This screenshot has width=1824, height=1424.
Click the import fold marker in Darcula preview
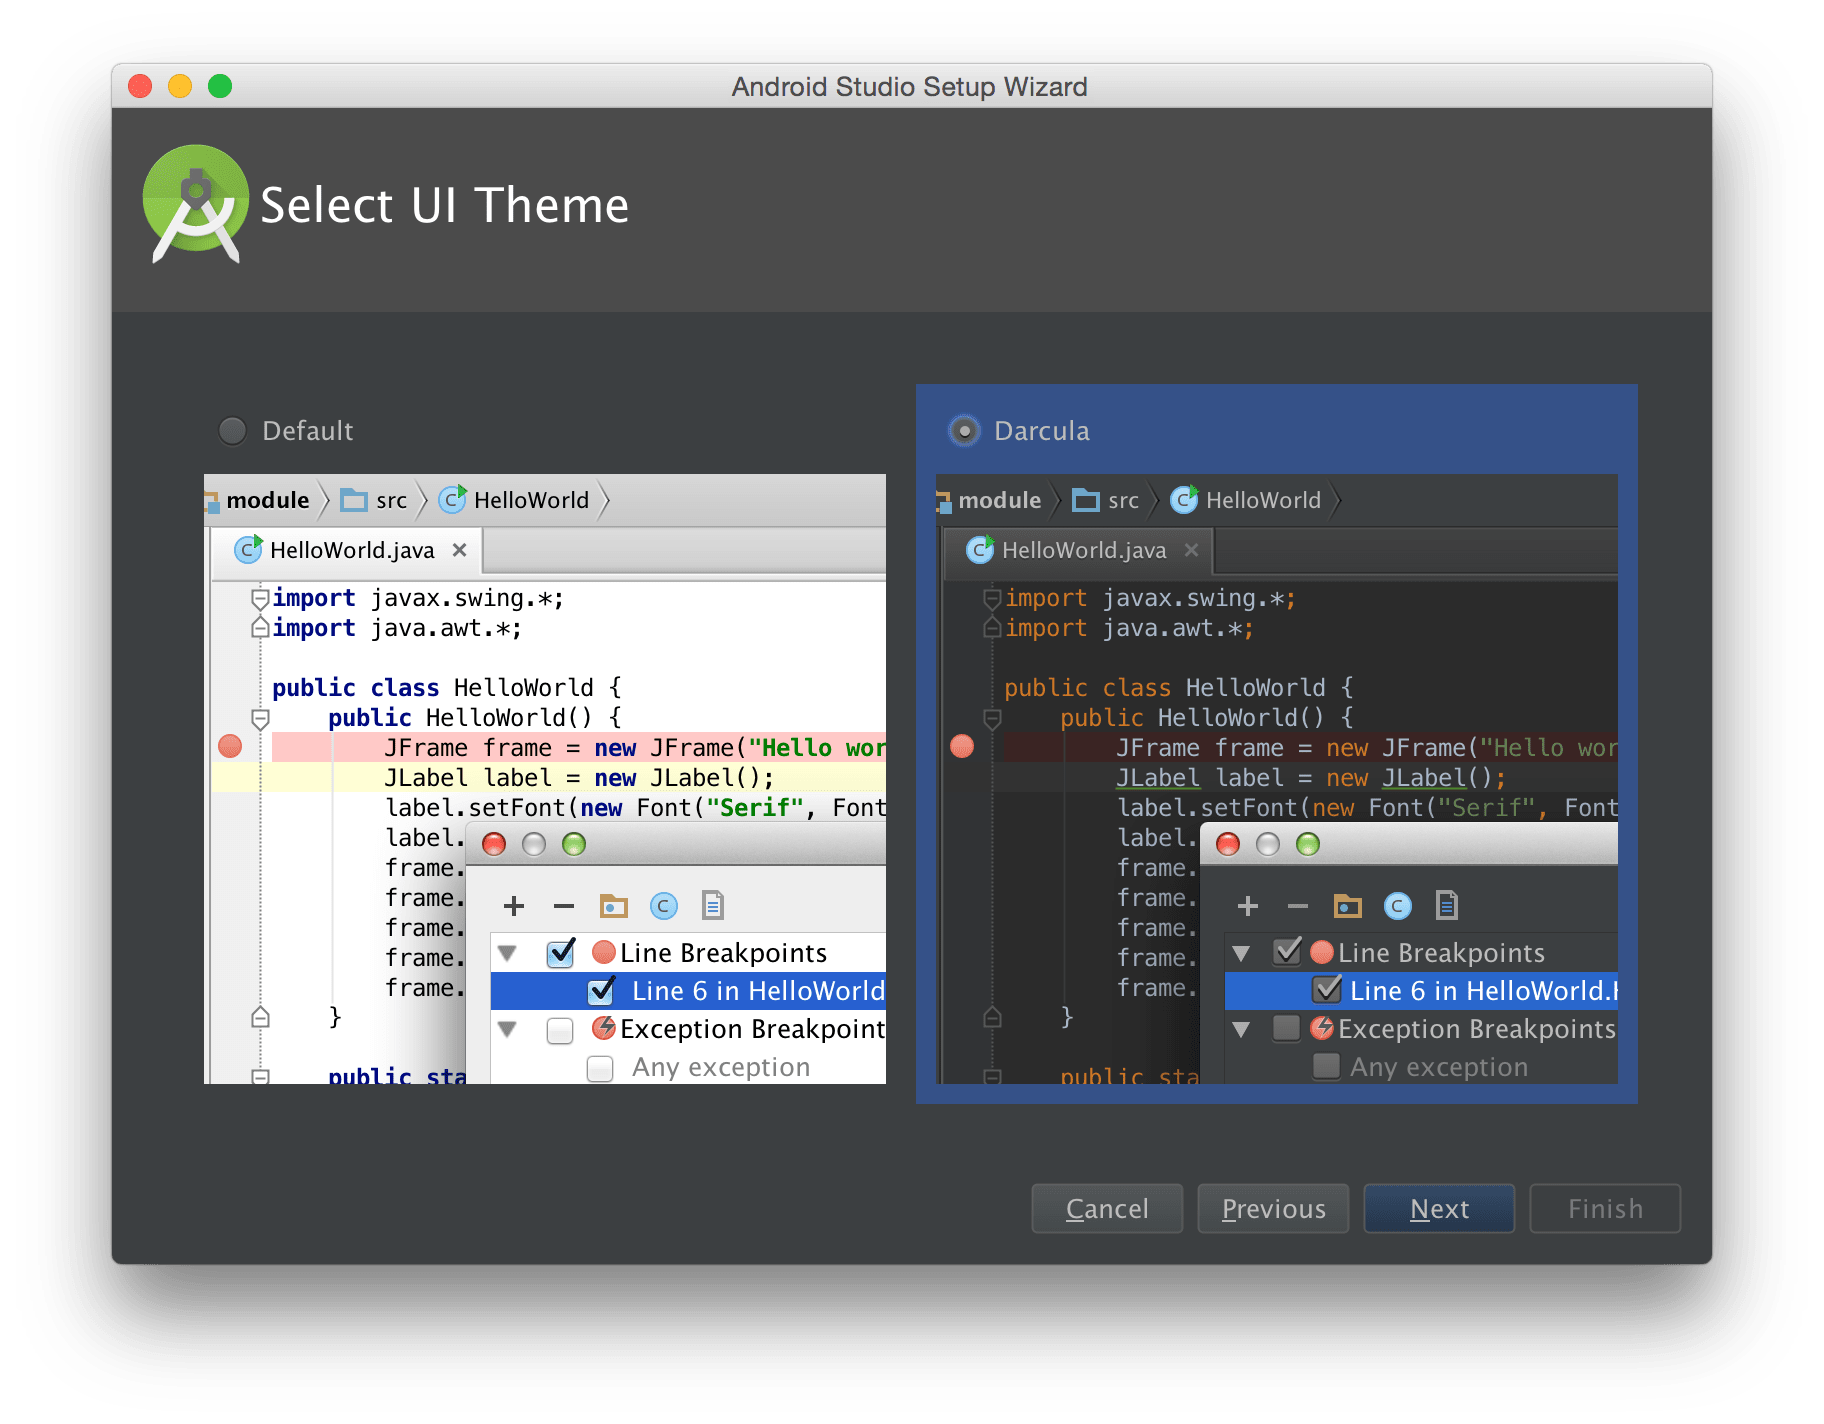[x=992, y=599]
